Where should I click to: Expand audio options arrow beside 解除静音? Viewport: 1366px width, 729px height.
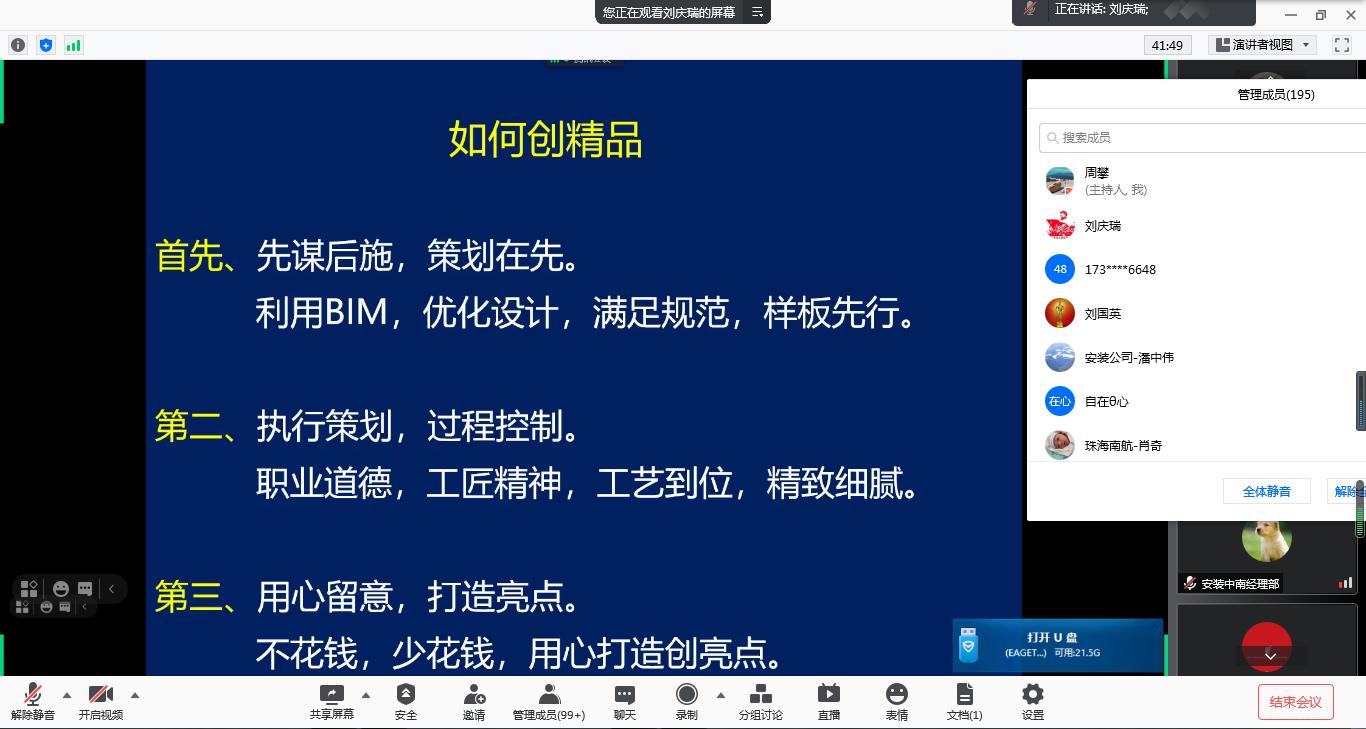(67, 695)
